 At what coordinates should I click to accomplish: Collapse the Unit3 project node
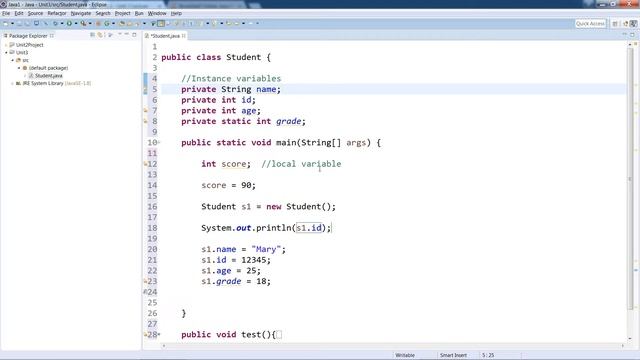coord(6,53)
